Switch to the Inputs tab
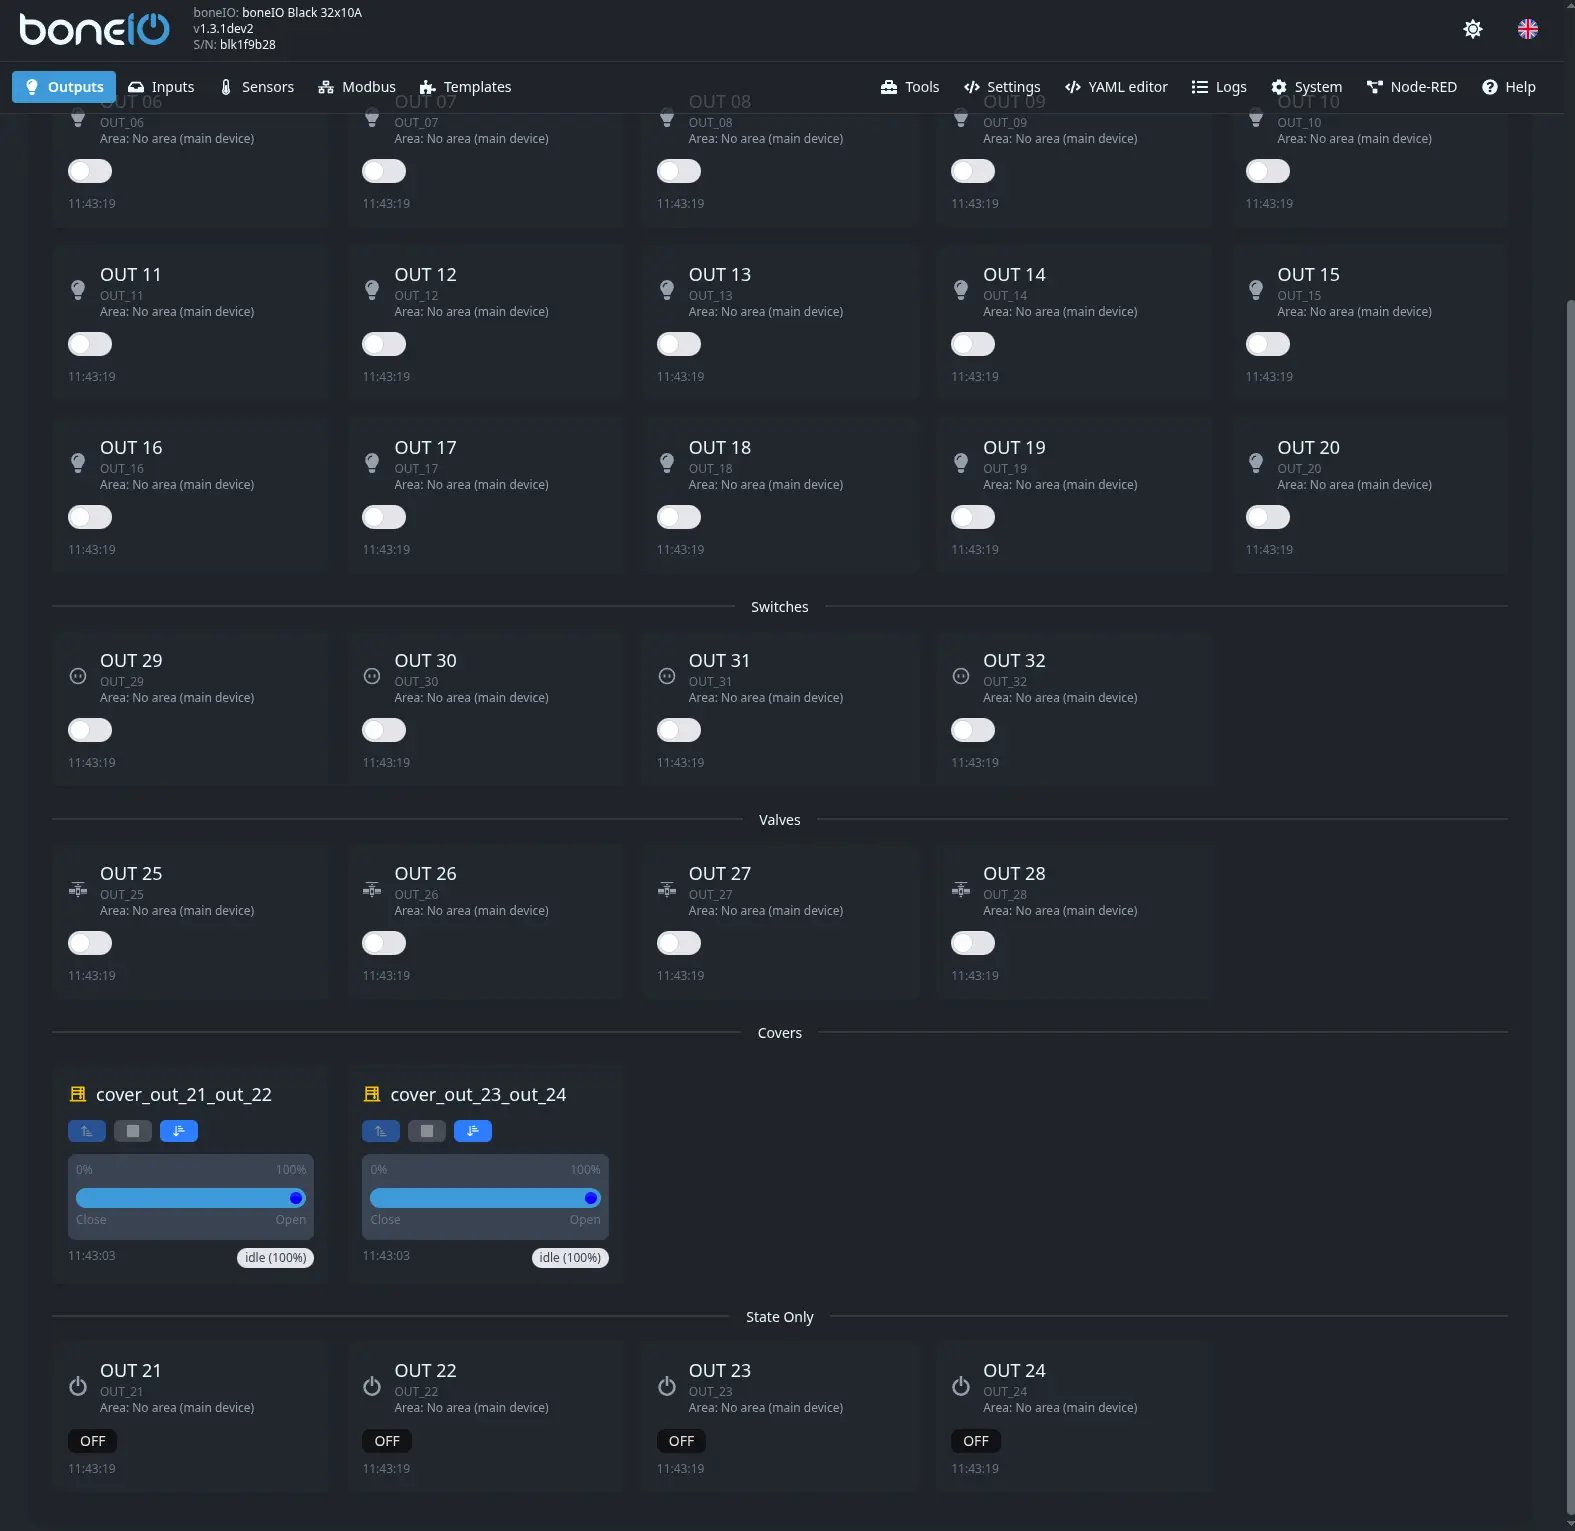This screenshot has width=1575, height=1531. tap(161, 87)
